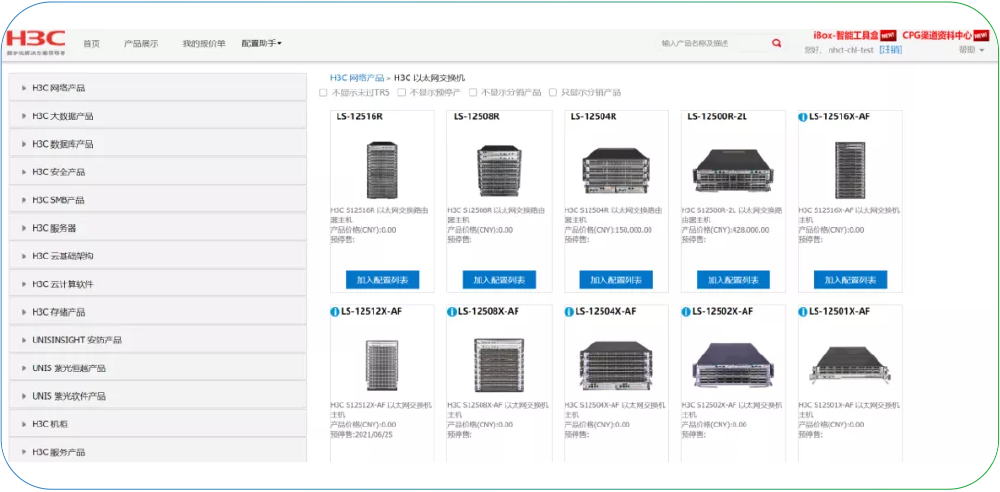Screen dimensions: 1000x492
Task: Expand H3C 云基础架构 category
Action: [158, 256]
